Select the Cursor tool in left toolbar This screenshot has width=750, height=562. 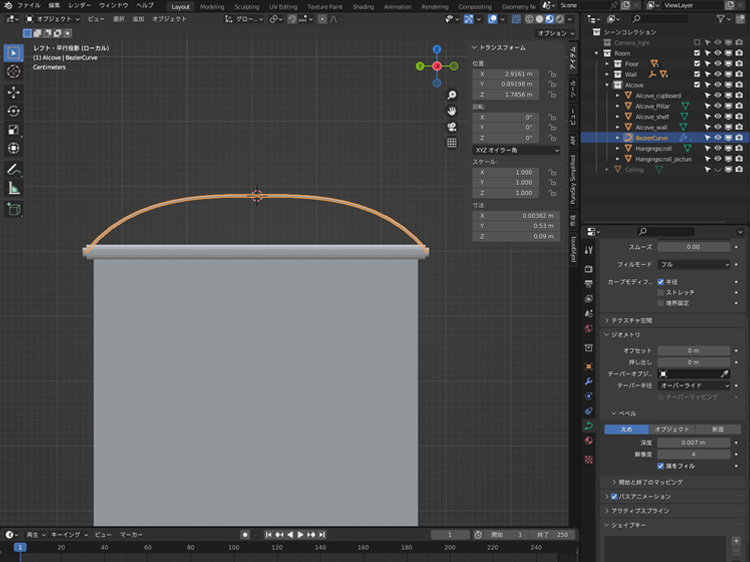tap(14, 71)
